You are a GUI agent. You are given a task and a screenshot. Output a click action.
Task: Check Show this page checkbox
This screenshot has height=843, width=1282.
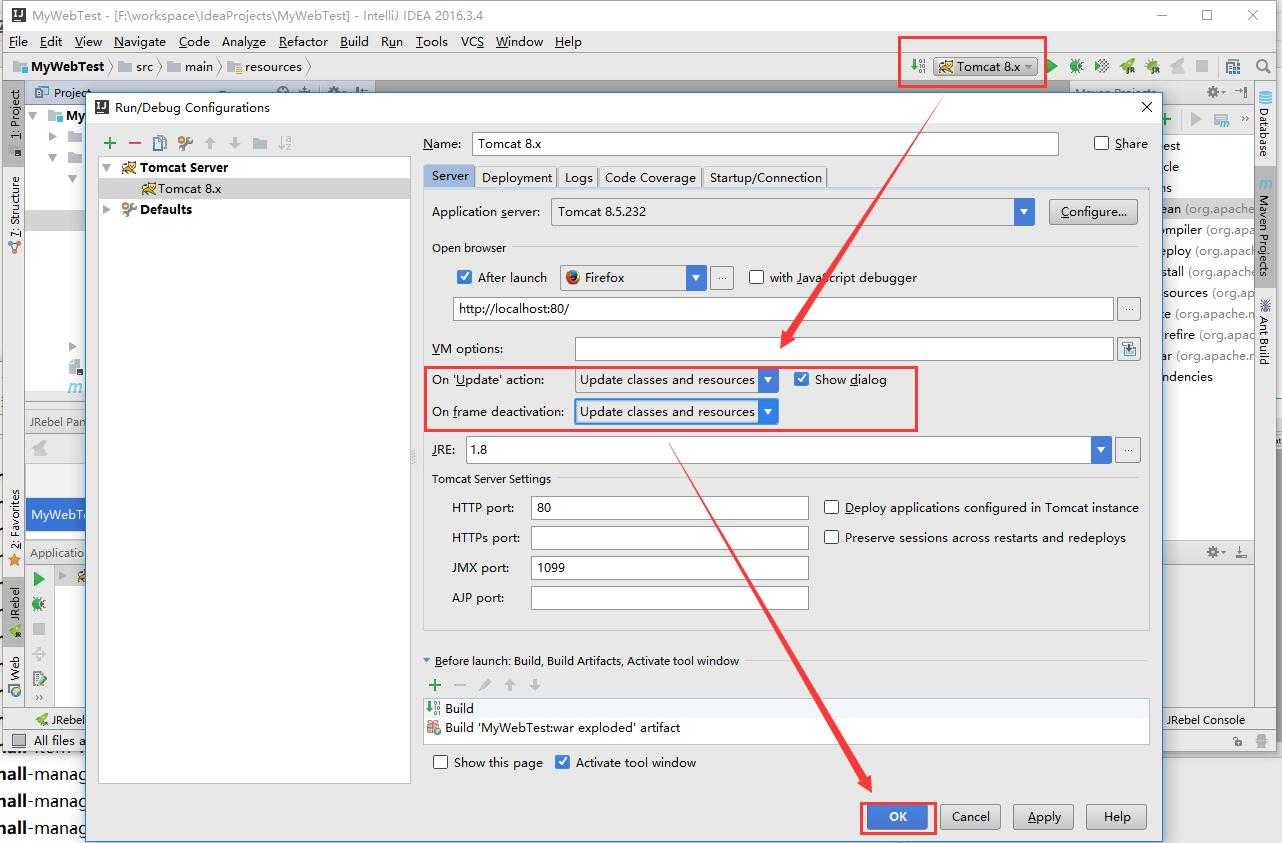tap(440, 762)
